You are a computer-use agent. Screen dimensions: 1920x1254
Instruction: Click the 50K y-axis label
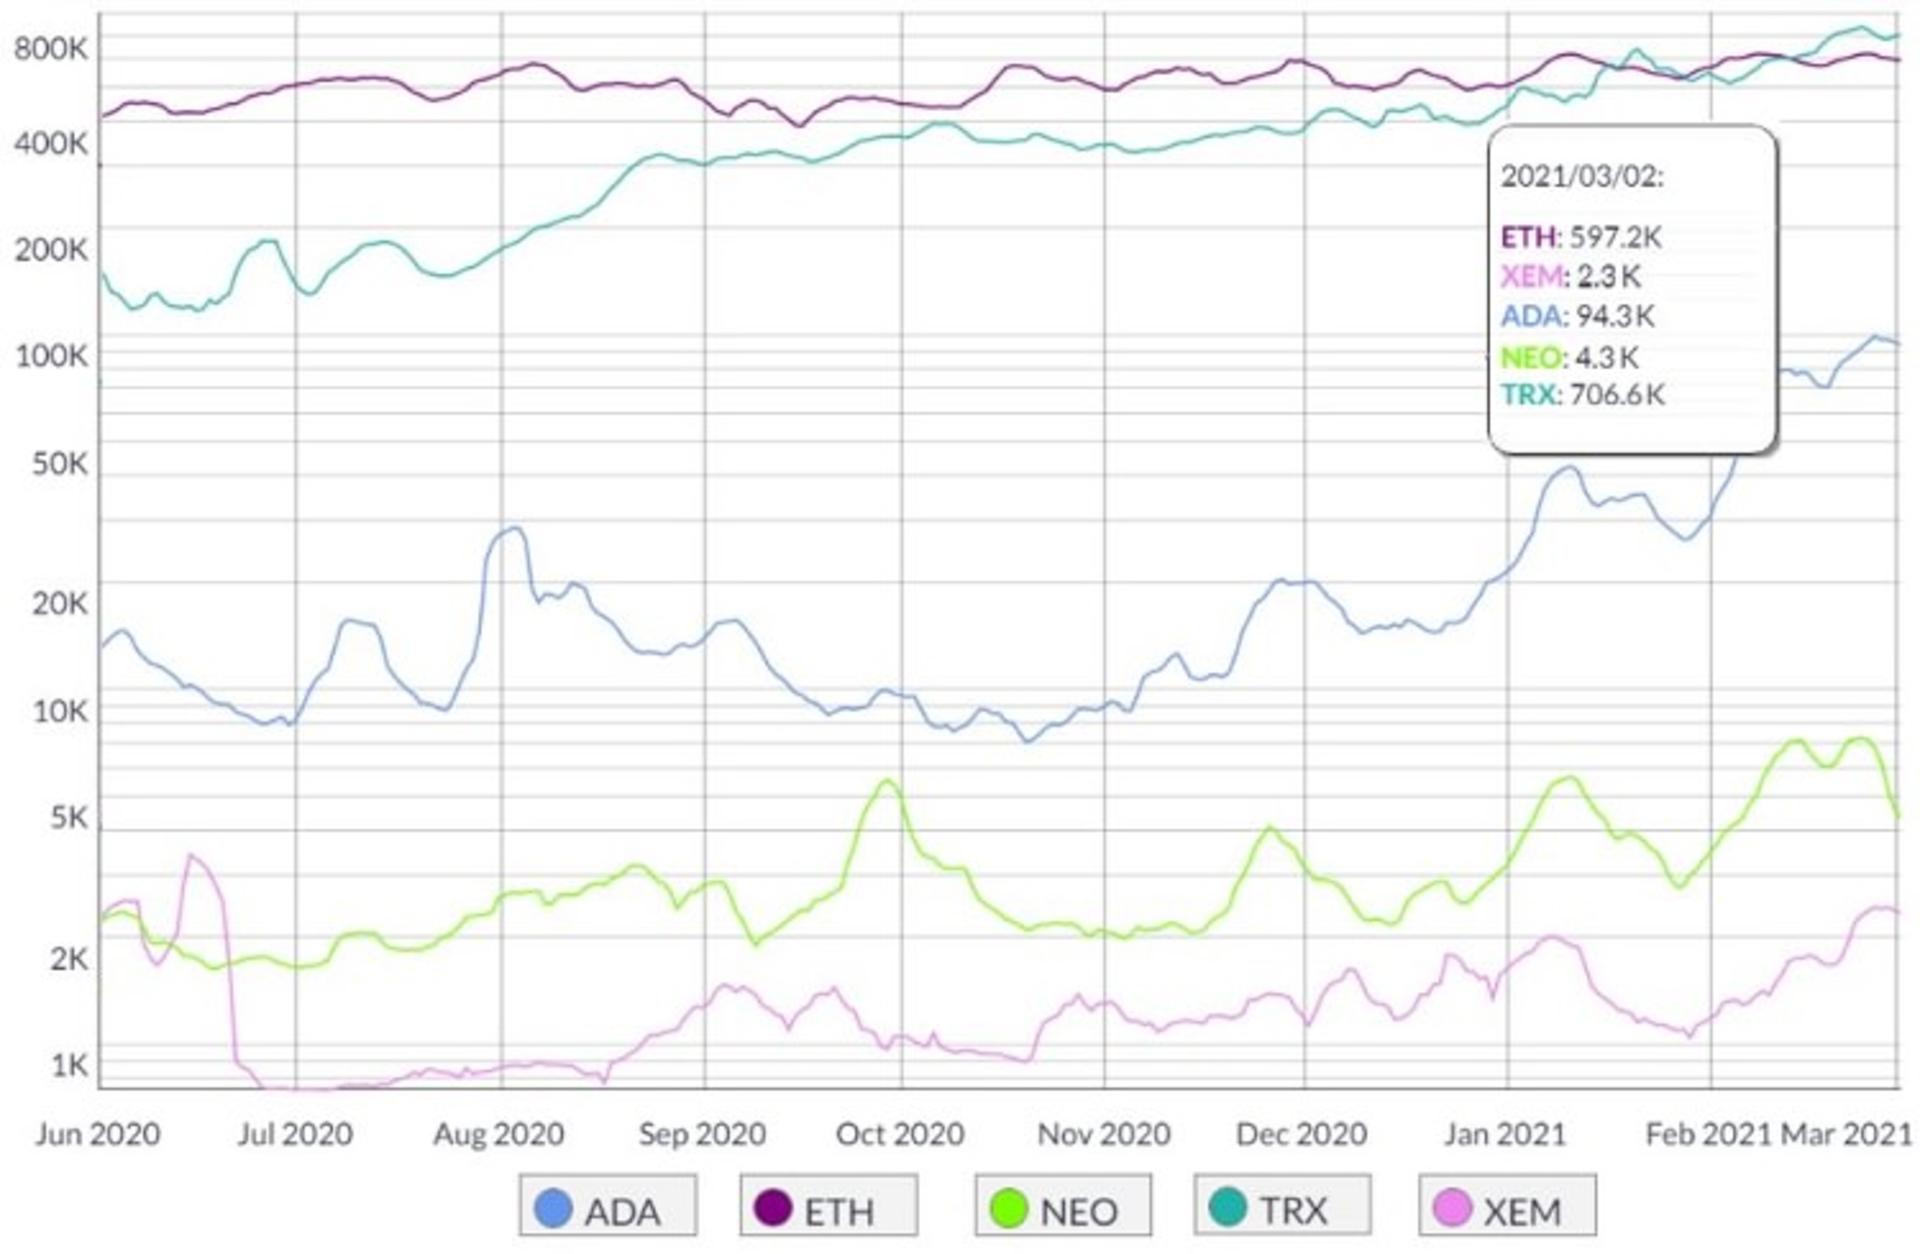(x=60, y=464)
